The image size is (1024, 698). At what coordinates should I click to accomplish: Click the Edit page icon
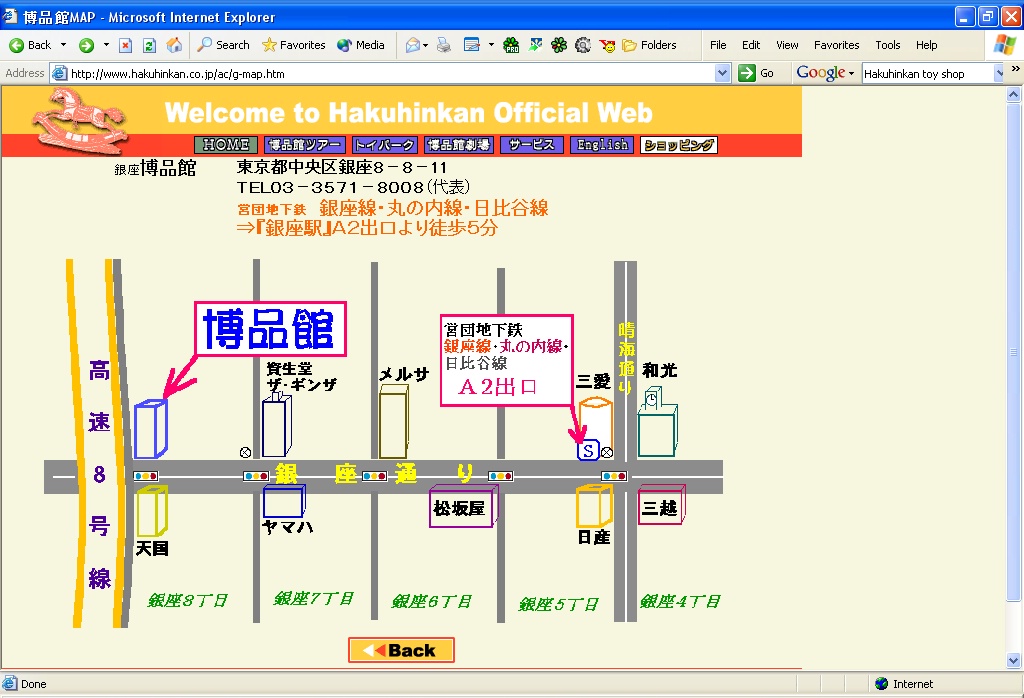point(472,45)
